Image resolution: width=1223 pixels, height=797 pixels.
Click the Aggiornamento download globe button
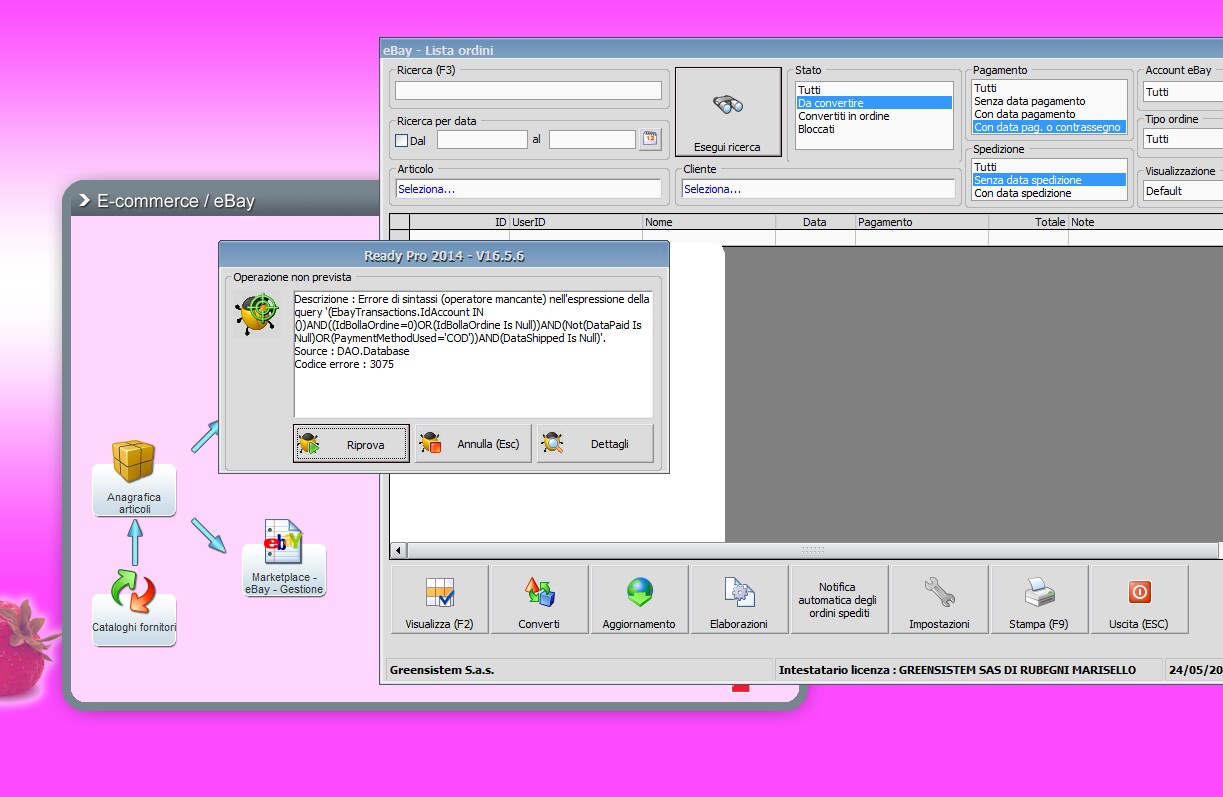tap(639, 600)
